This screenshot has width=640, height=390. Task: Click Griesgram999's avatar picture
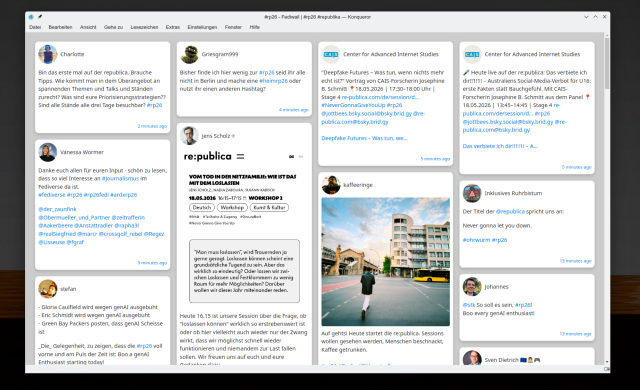click(x=189, y=54)
